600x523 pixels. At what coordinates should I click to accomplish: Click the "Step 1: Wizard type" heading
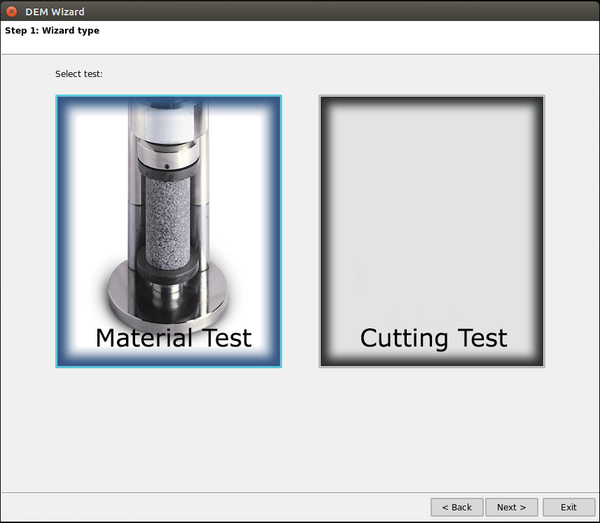(52, 31)
